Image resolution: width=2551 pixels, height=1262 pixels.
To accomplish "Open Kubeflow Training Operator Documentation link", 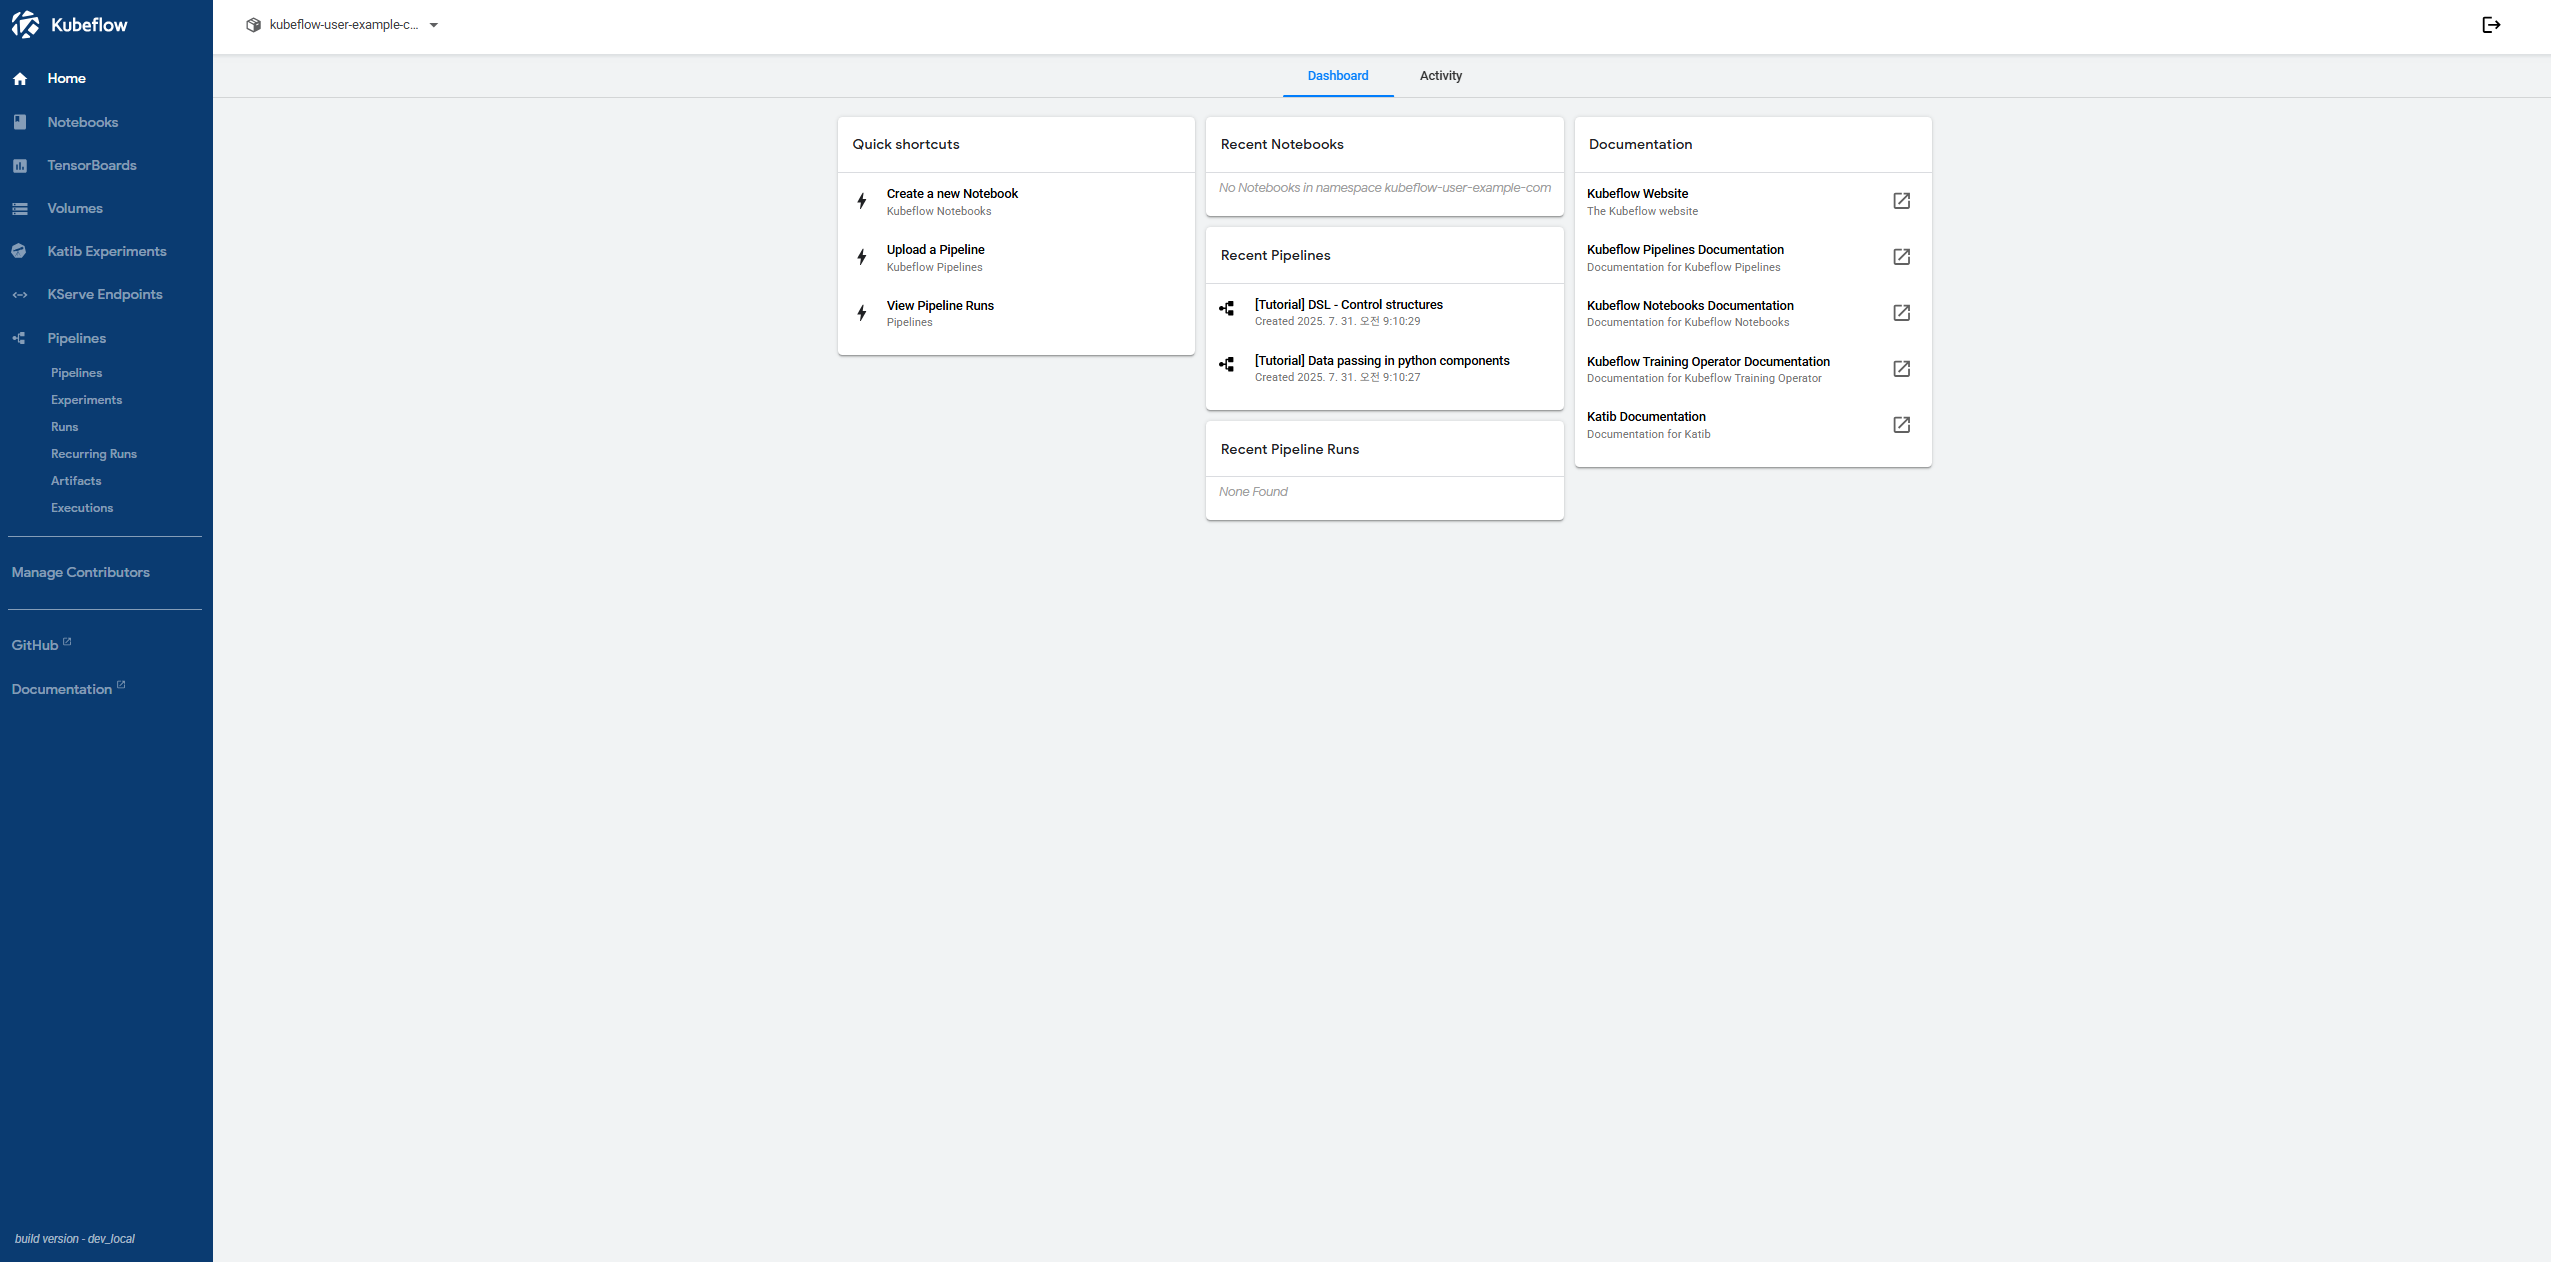I will (x=1707, y=362).
